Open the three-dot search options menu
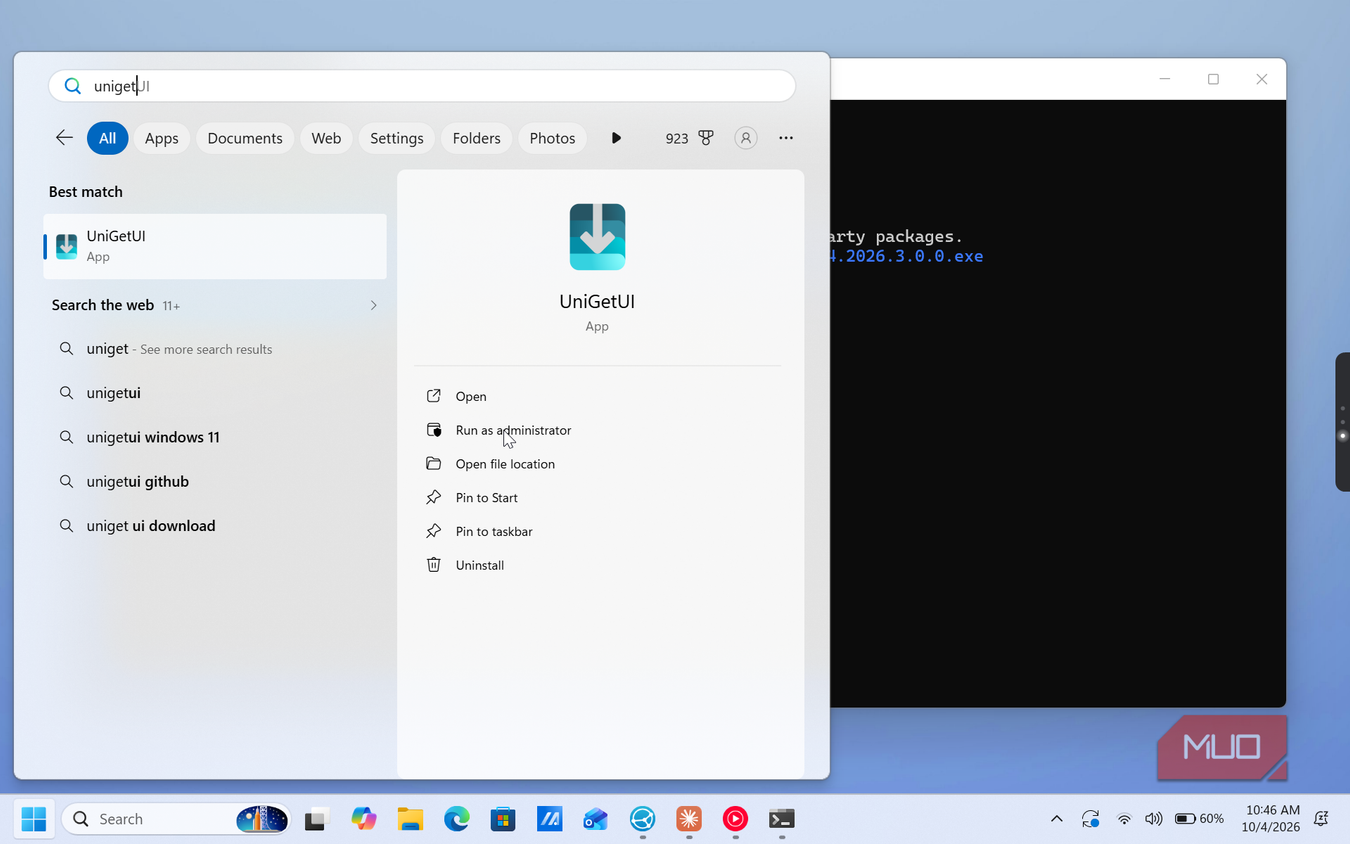The width and height of the screenshot is (1350, 844). pyautogui.click(x=786, y=138)
